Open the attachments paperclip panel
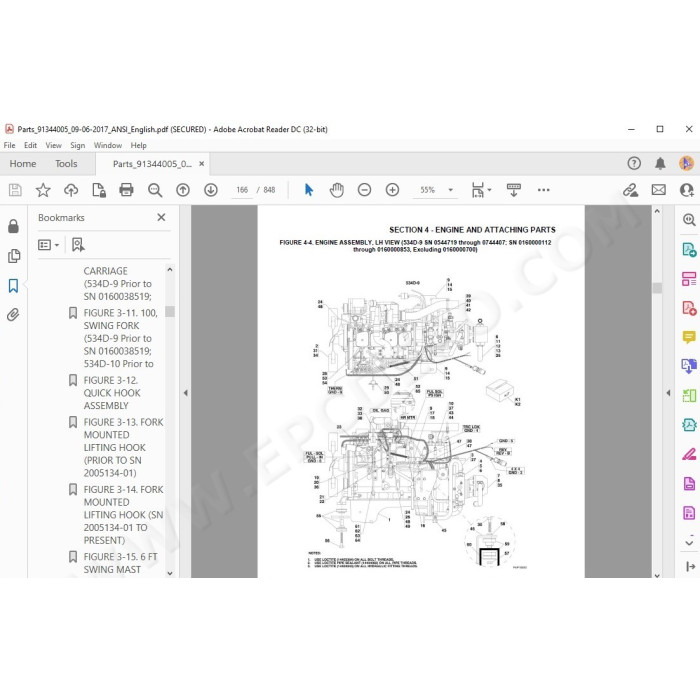Viewport: 700px width, 700px height. (13, 315)
